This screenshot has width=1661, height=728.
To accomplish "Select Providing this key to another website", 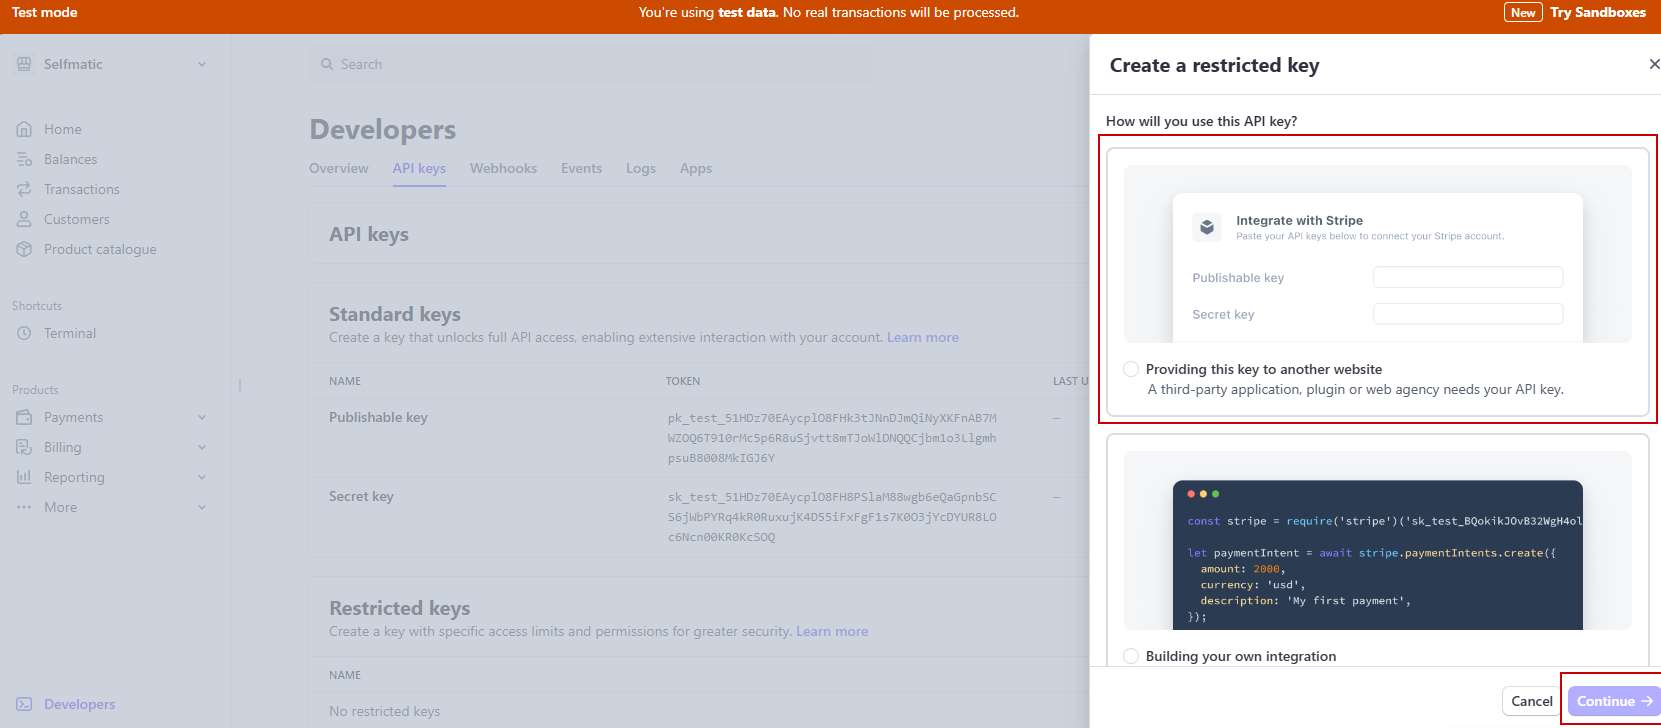I will tap(1131, 369).
